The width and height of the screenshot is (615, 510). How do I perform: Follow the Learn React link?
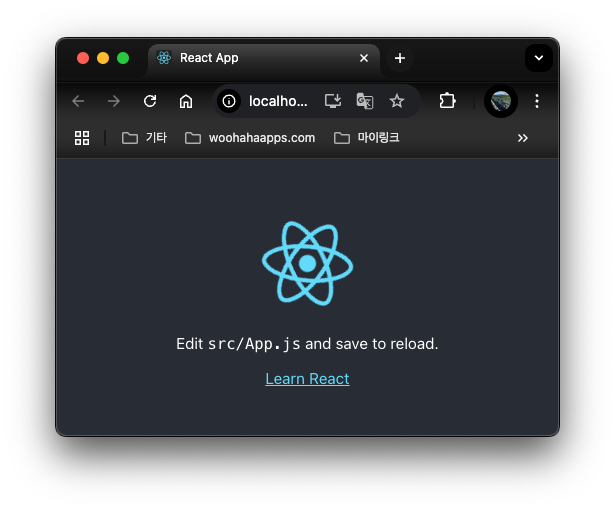pos(307,379)
